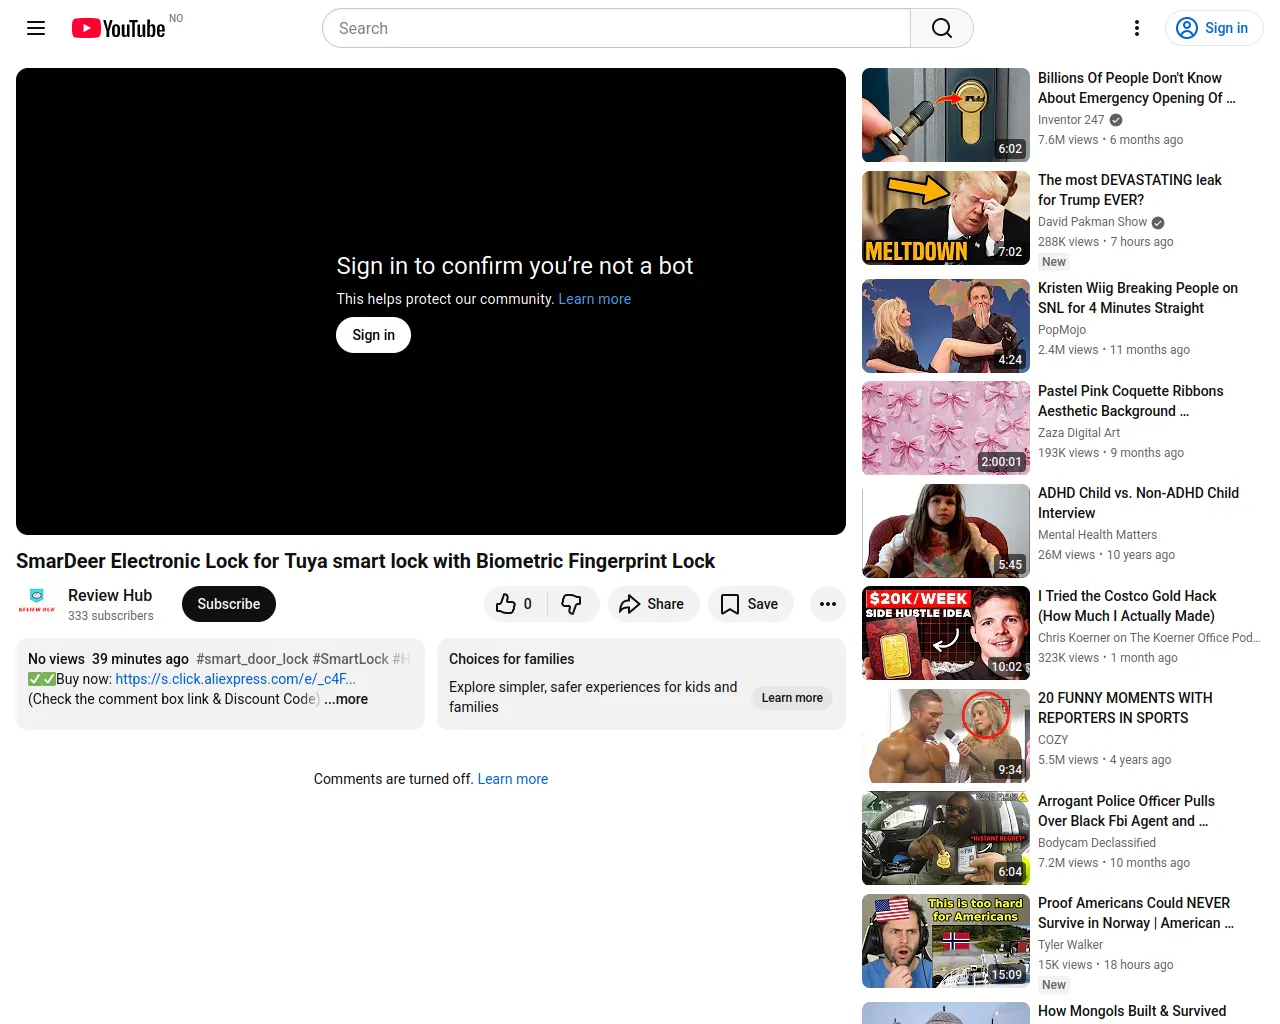Click the thumbs up like button
Image resolution: width=1280 pixels, height=1024 pixels.
(515, 604)
